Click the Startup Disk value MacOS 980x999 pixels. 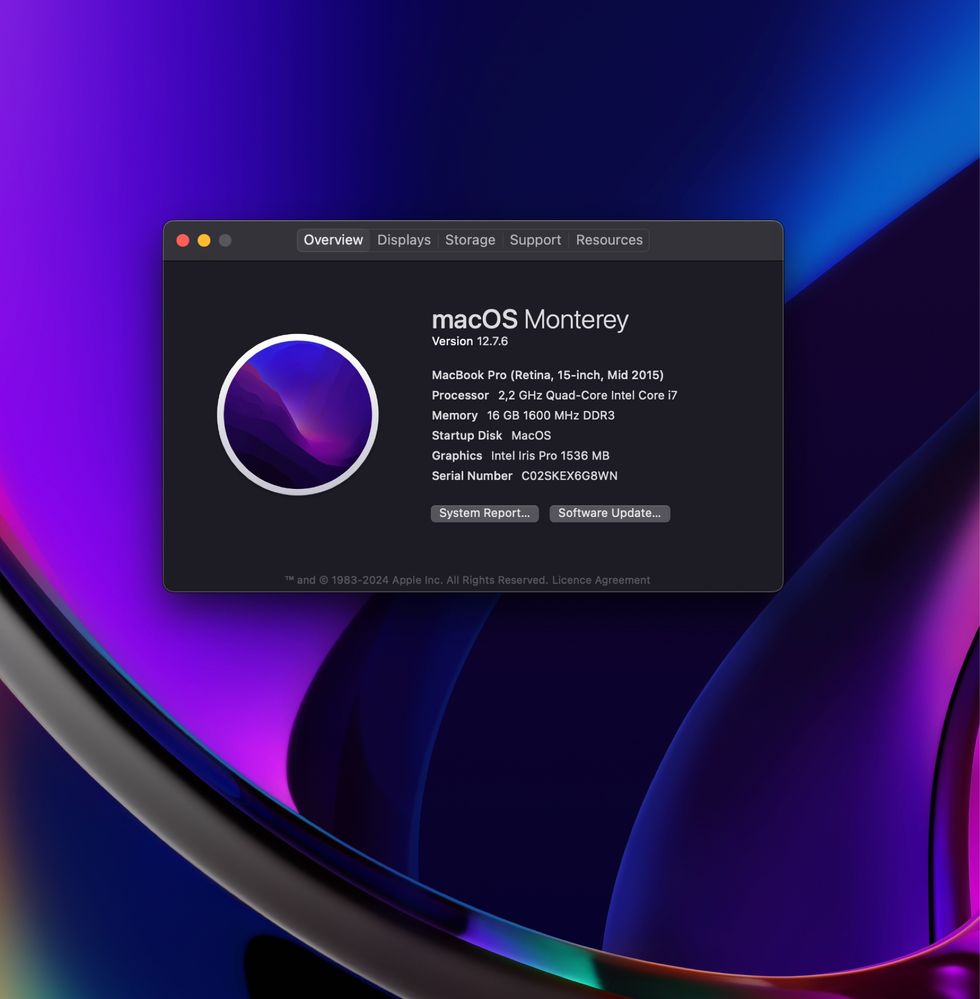531,436
